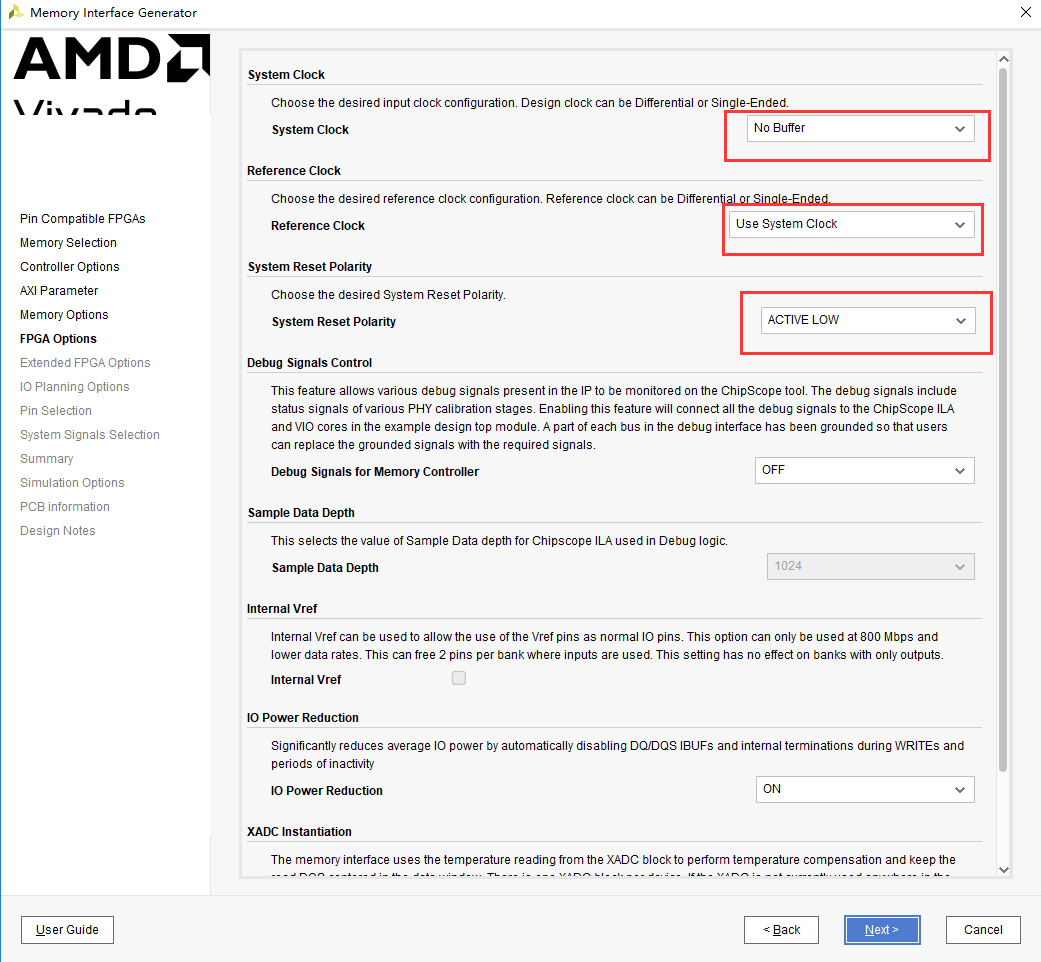Click the Vivado app icon in title bar
1041x962 pixels.
pyautogui.click(x=15, y=12)
